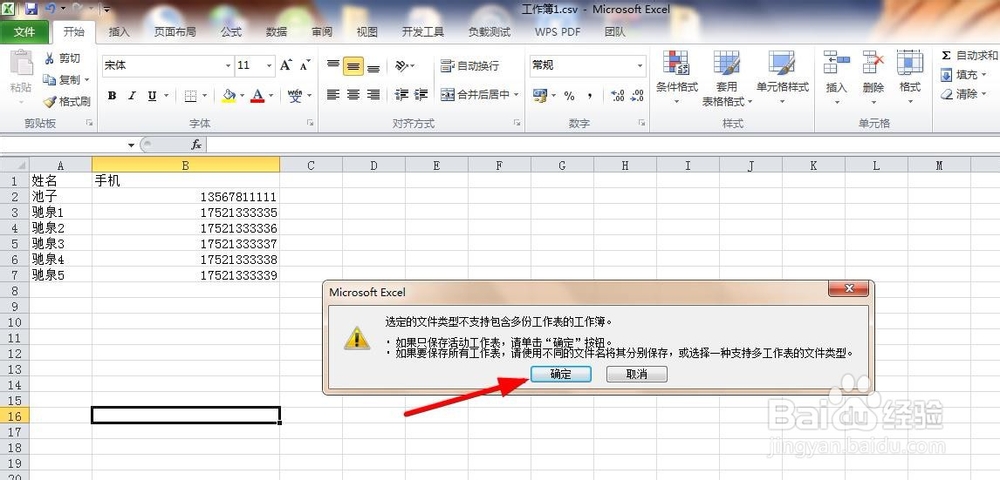Apply cell borders icon

190,96
